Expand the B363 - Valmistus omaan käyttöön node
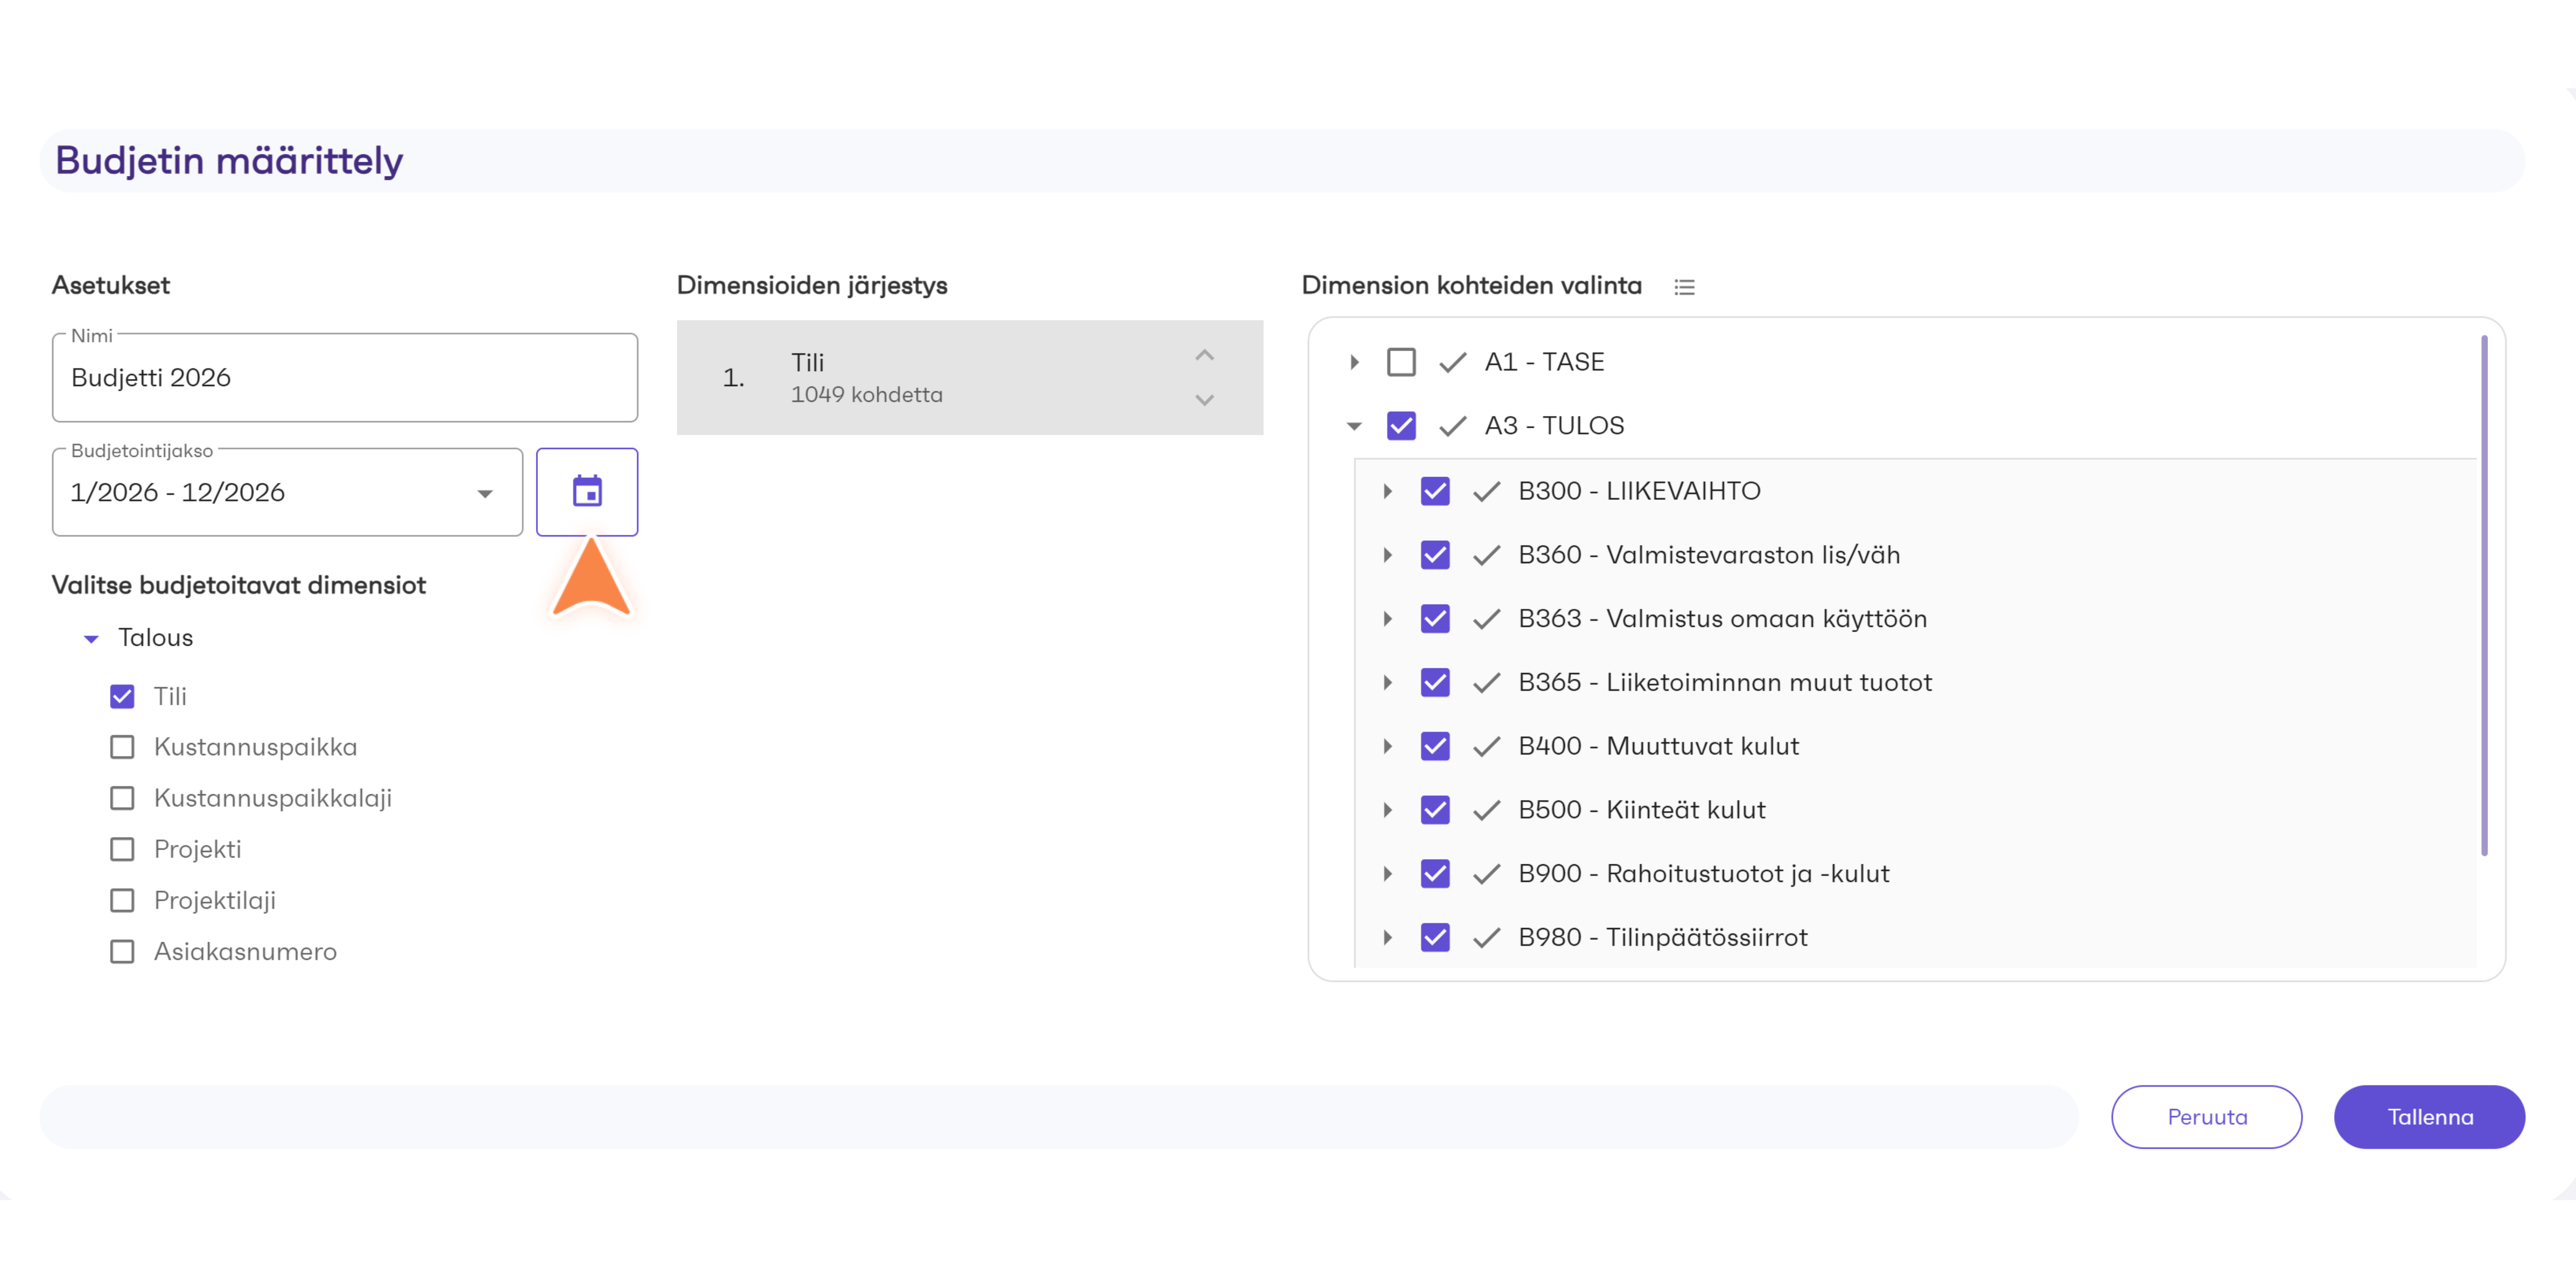The height and width of the screenshot is (1288, 2576). [1388, 619]
